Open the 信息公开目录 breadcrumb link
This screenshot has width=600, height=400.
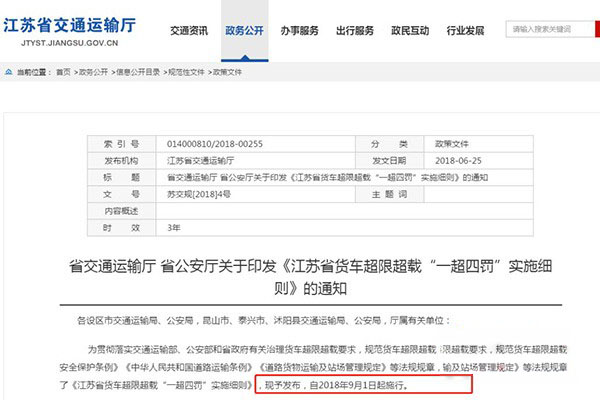click(x=137, y=73)
